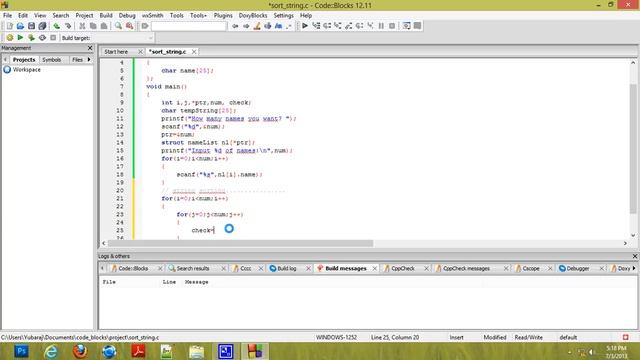640x360 pixels.
Task: Open the DoxyBlocks menu
Action: coord(253,16)
